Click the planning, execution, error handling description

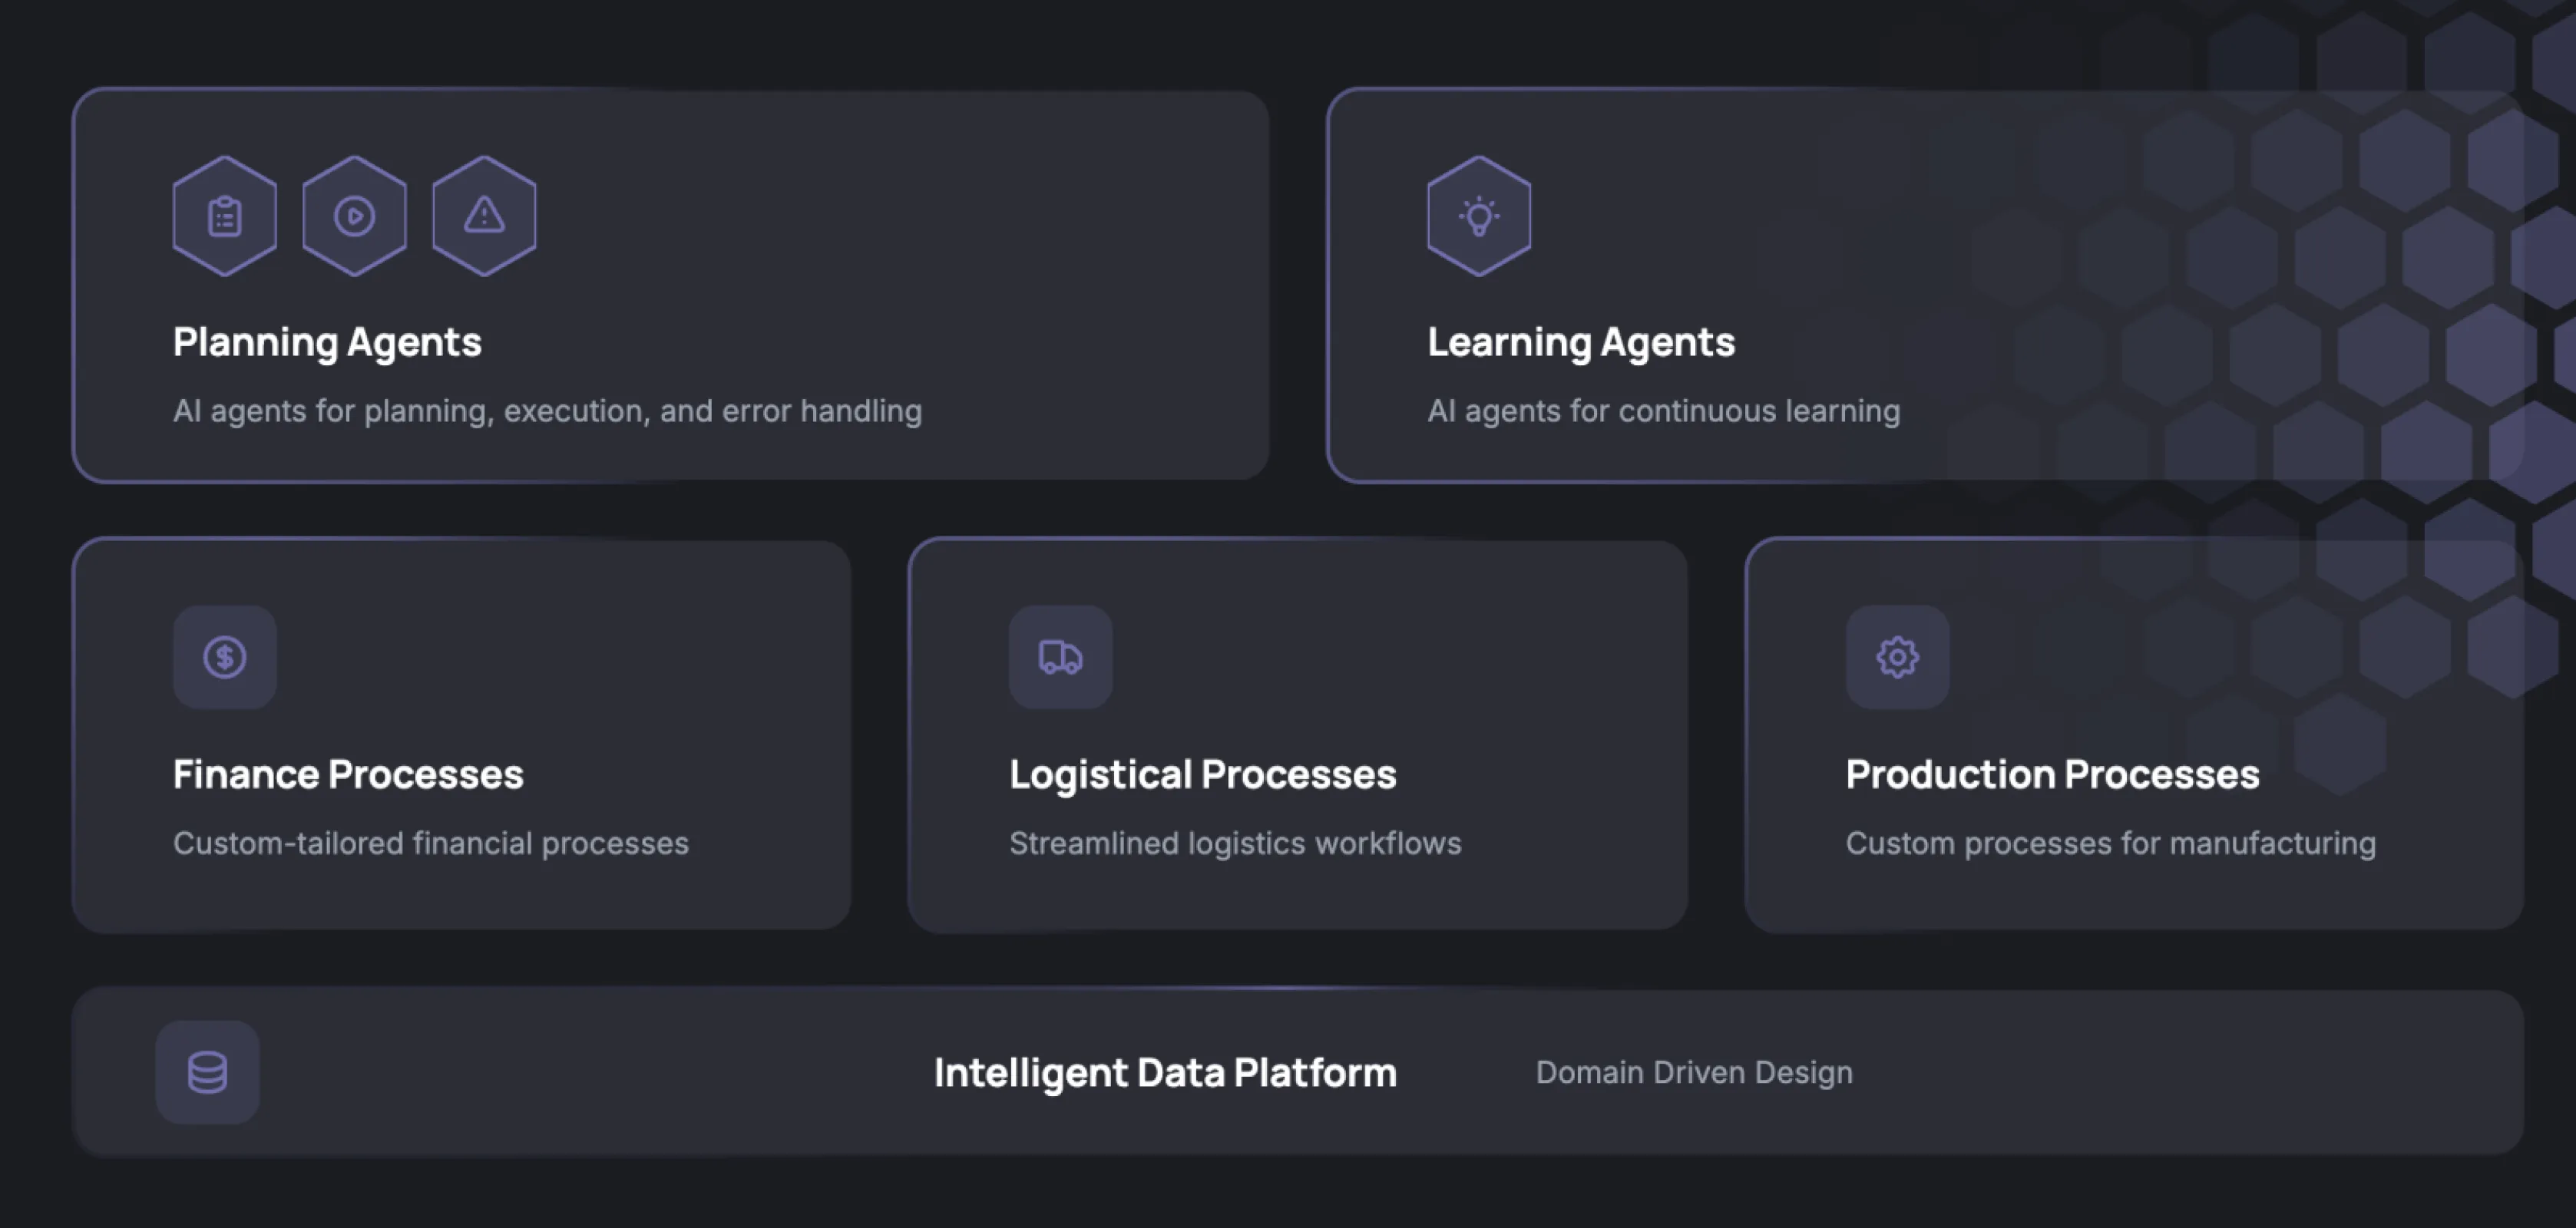pyautogui.click(x=547, y=411)
